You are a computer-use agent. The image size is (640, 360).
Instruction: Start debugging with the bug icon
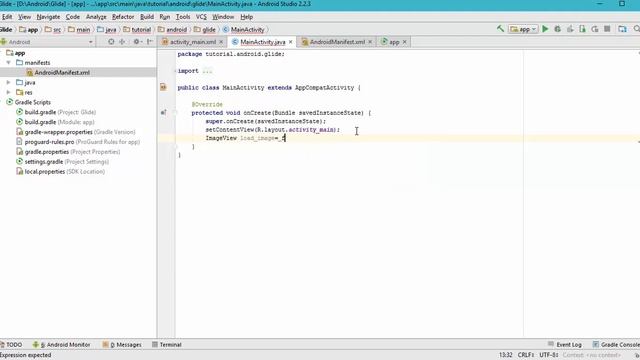click(x=558, y=29)
